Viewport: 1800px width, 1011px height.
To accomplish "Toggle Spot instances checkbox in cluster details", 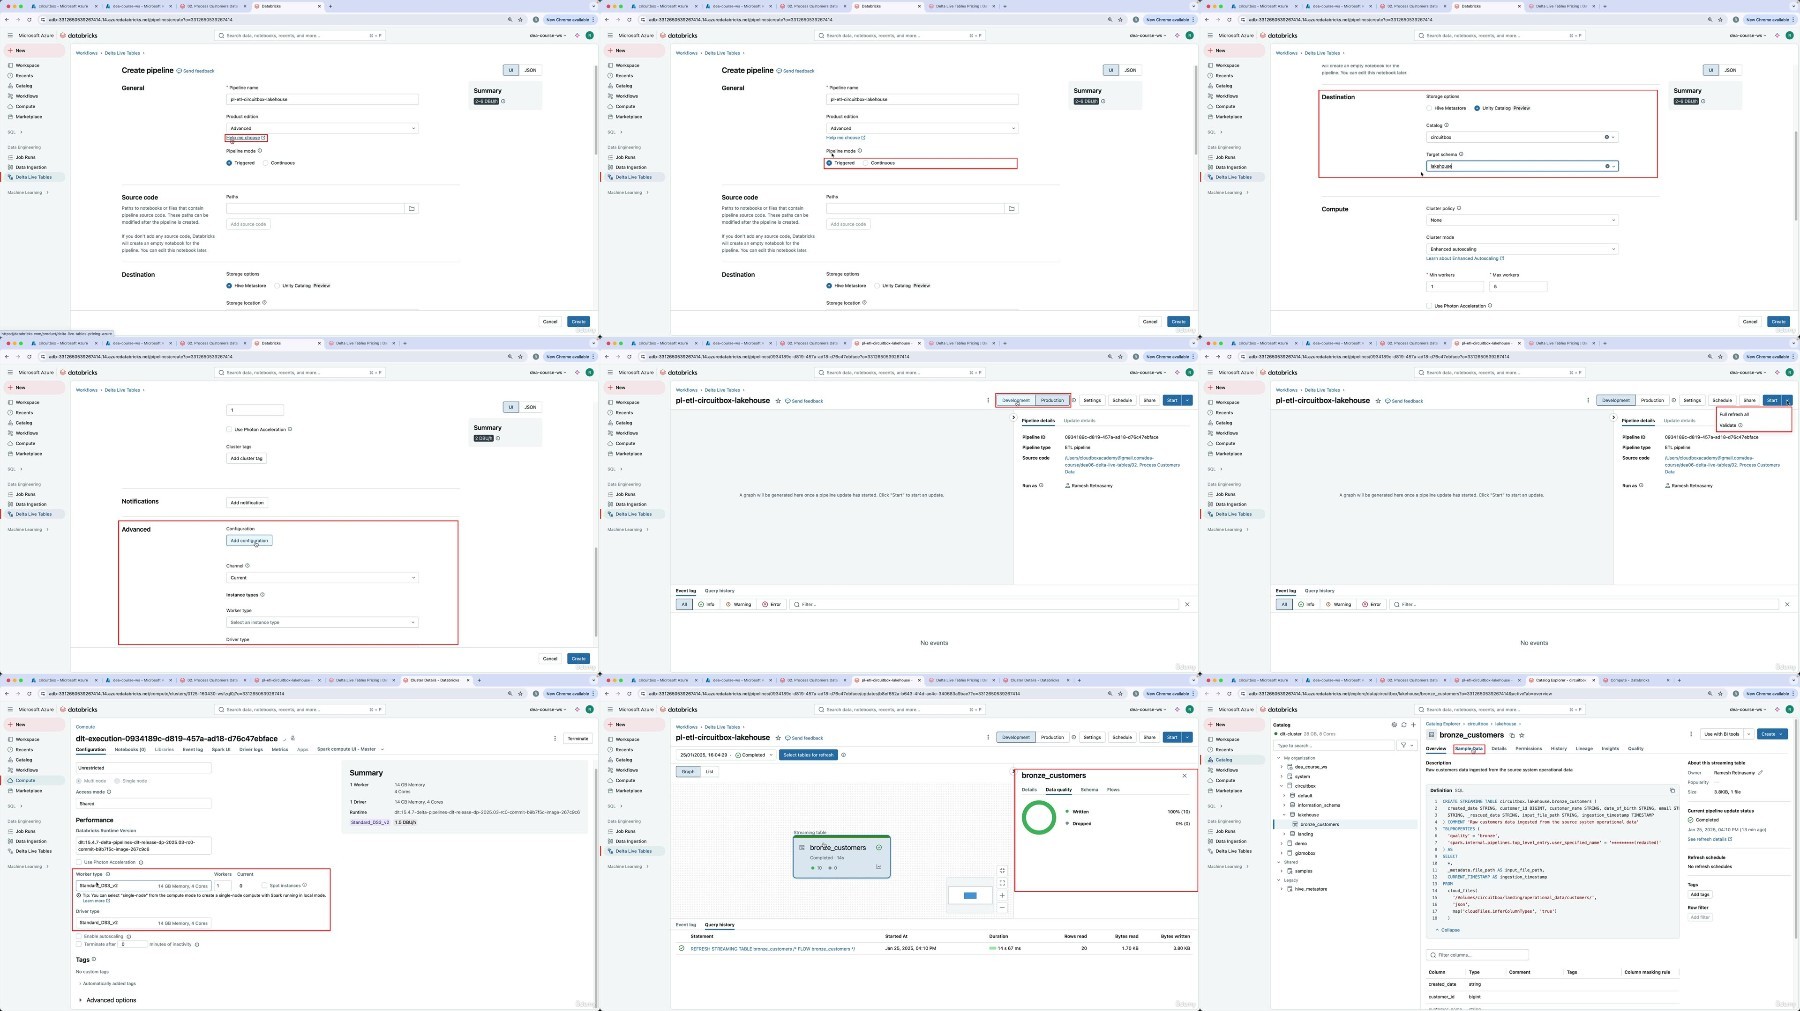I will [x=263, y=885].
